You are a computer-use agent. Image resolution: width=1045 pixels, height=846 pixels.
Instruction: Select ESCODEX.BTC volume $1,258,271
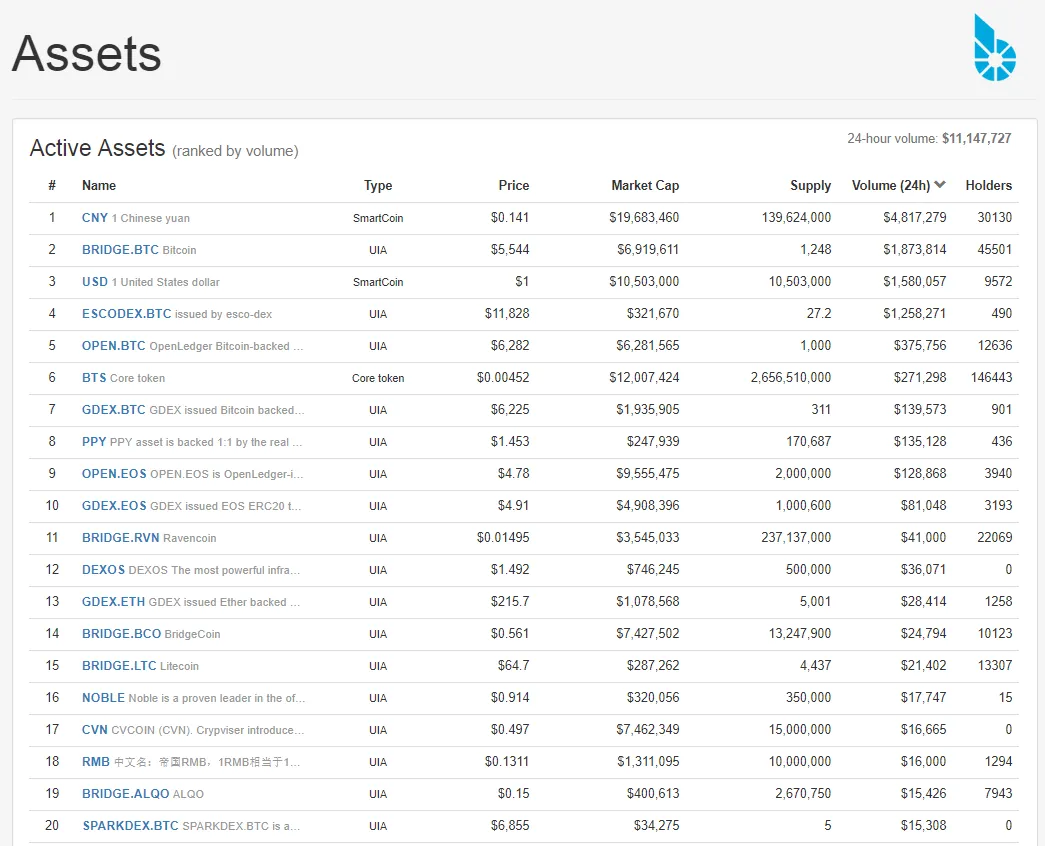coord(914,313)
